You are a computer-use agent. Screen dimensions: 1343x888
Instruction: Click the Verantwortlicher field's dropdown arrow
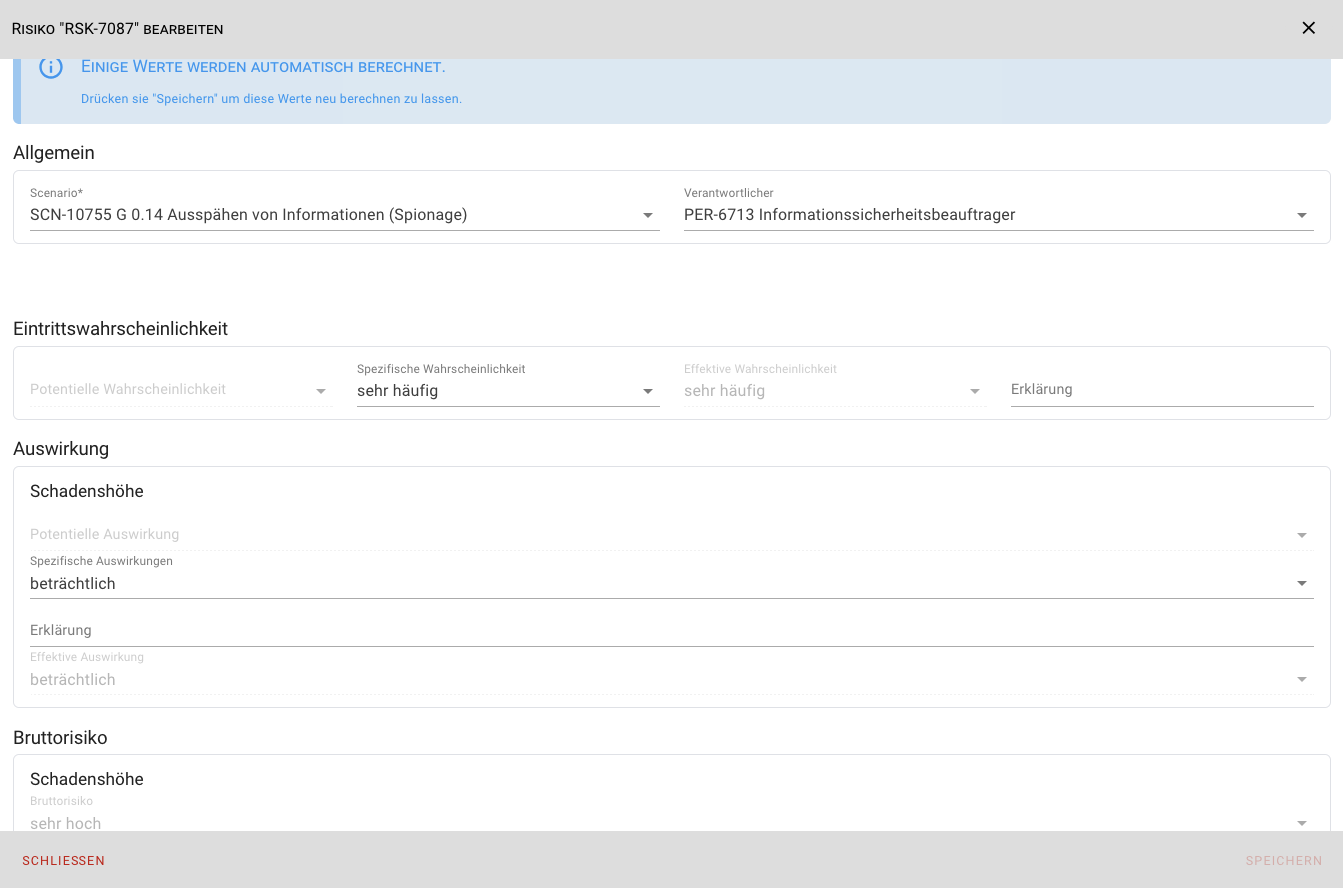(1301, 215)
